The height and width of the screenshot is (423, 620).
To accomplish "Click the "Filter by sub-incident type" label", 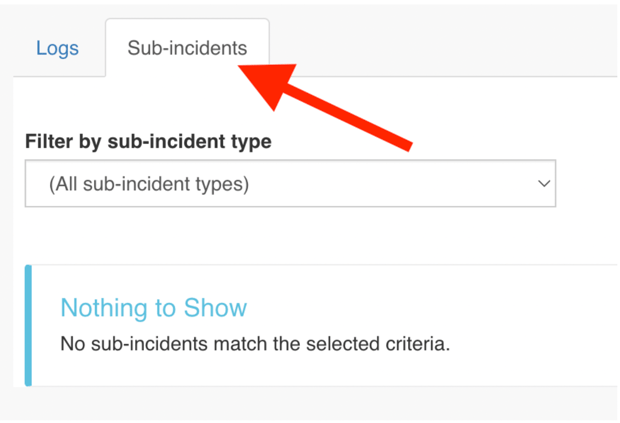I will (x=148, y=142).
